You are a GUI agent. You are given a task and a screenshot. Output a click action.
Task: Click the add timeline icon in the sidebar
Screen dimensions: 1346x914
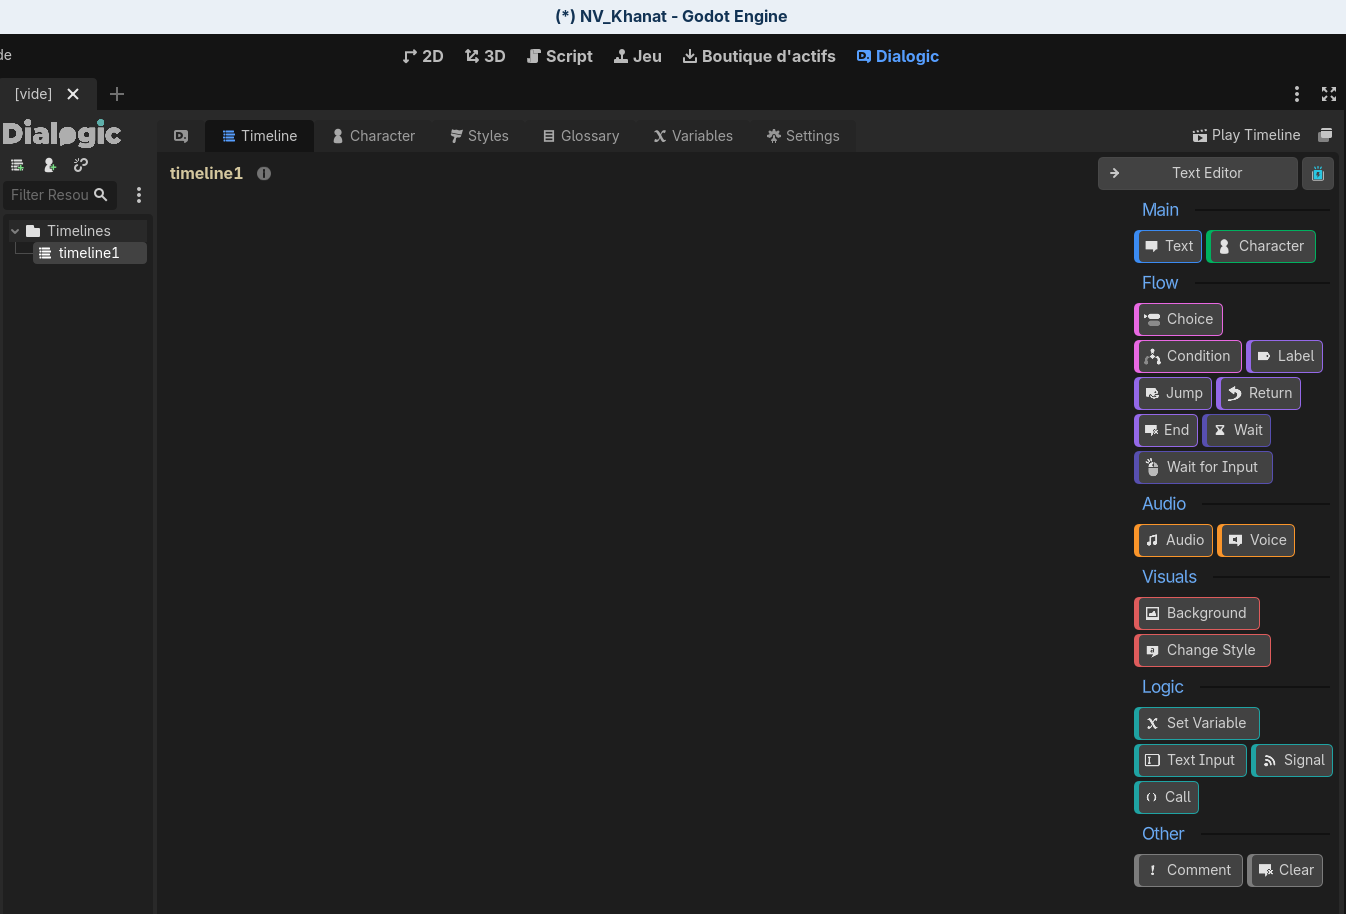pyautogui.click(x=17, y=165)
